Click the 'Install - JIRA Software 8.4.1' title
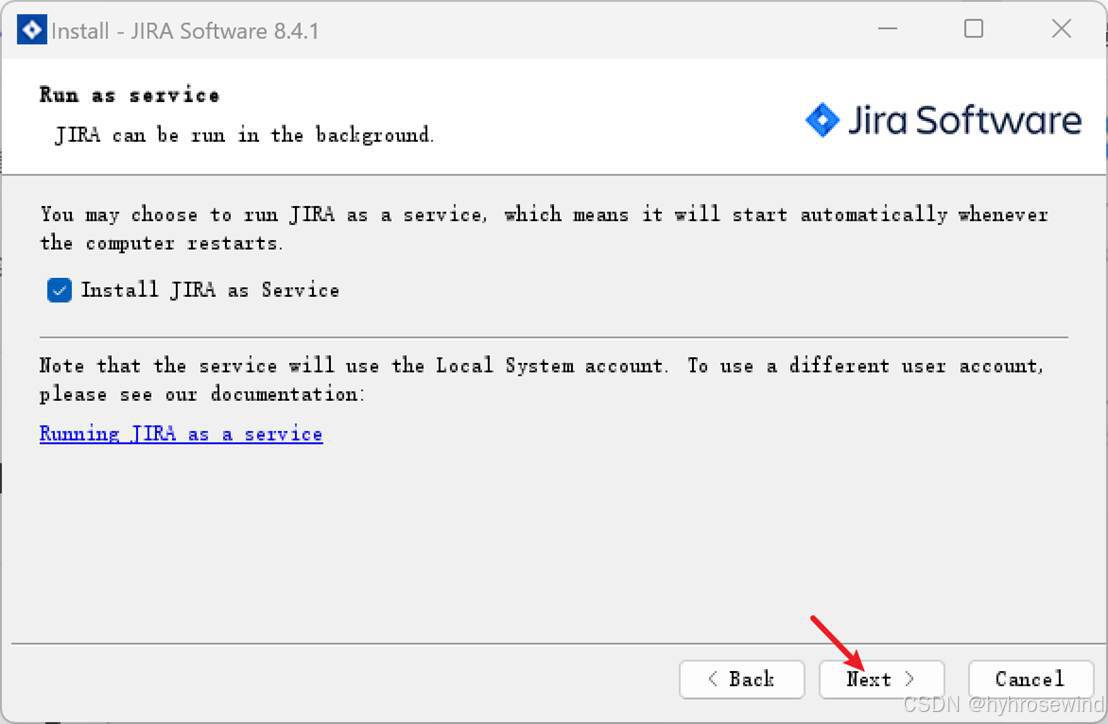The width and height of the screenshot is (1108, 724). click(185, 31)
